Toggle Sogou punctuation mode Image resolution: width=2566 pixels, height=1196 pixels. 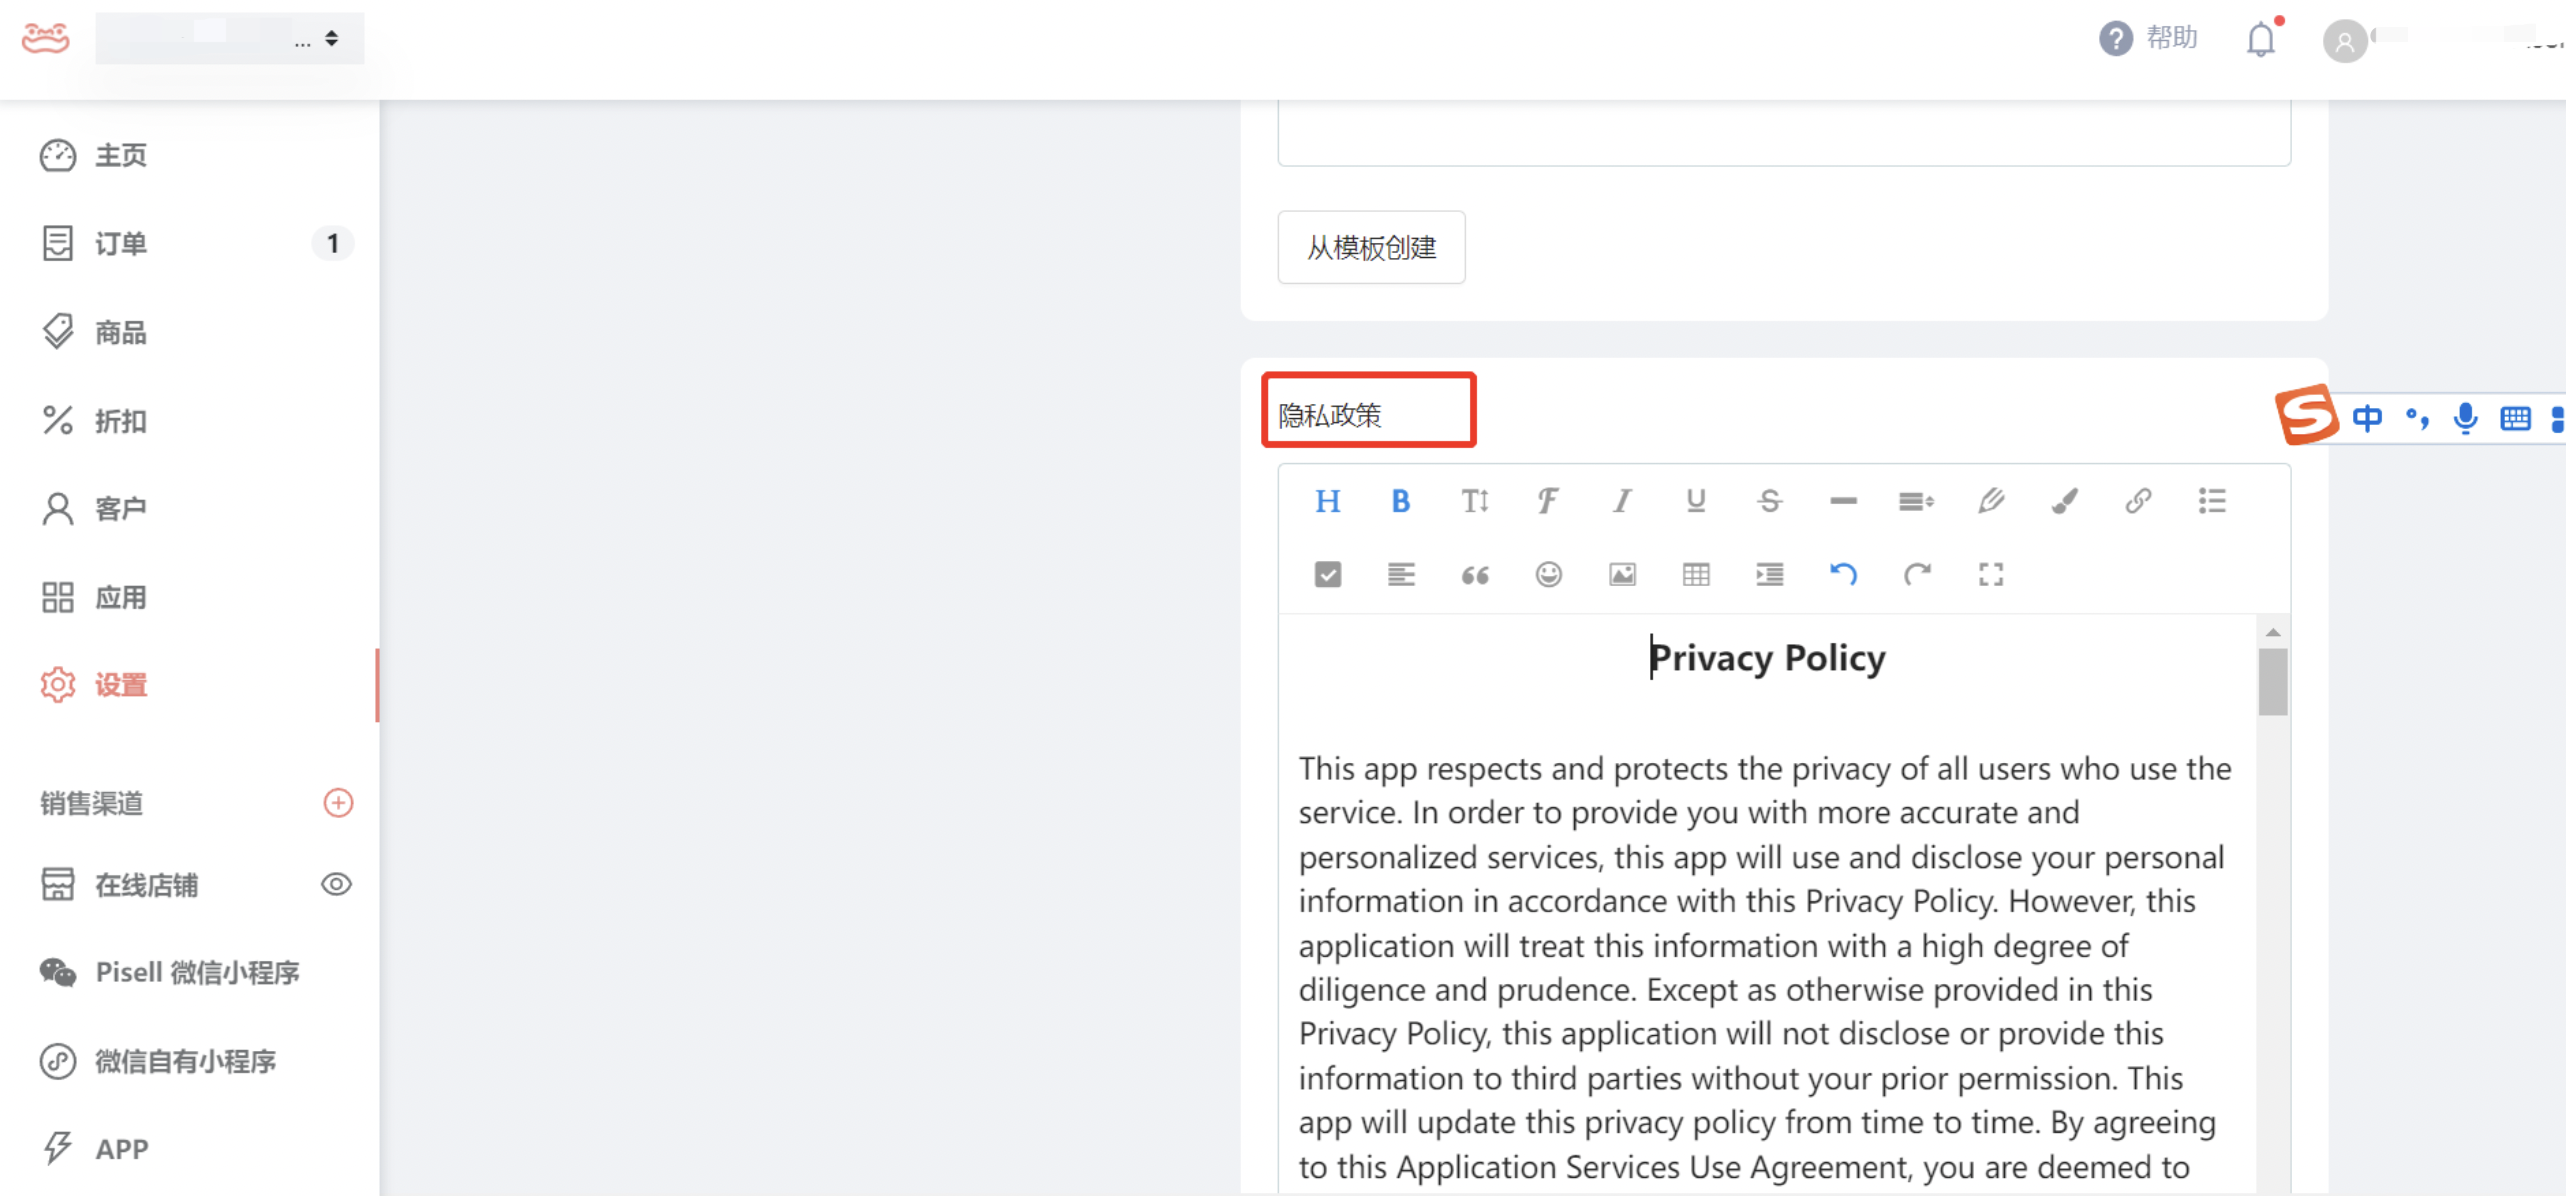coord(2417,417)
